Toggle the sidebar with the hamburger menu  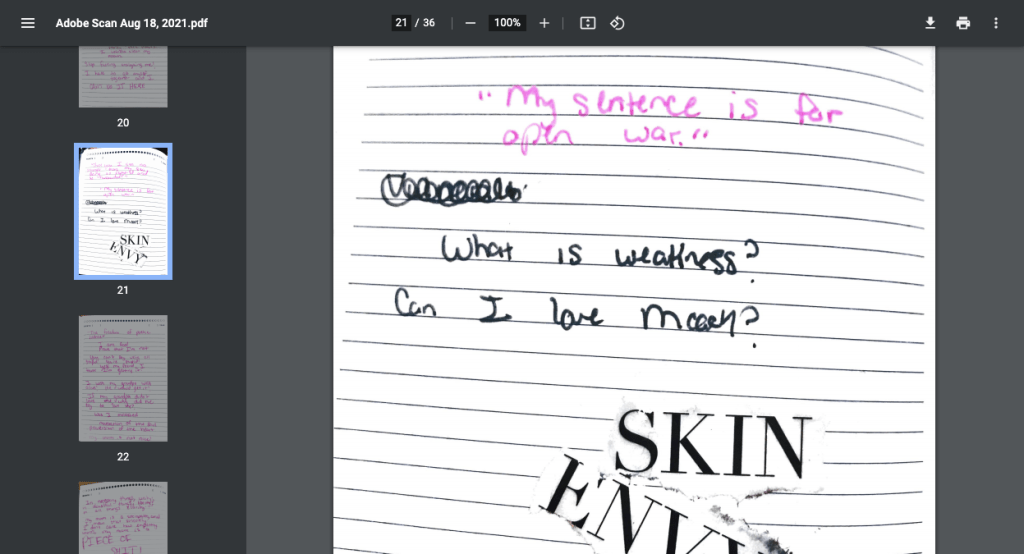[28, 23]
